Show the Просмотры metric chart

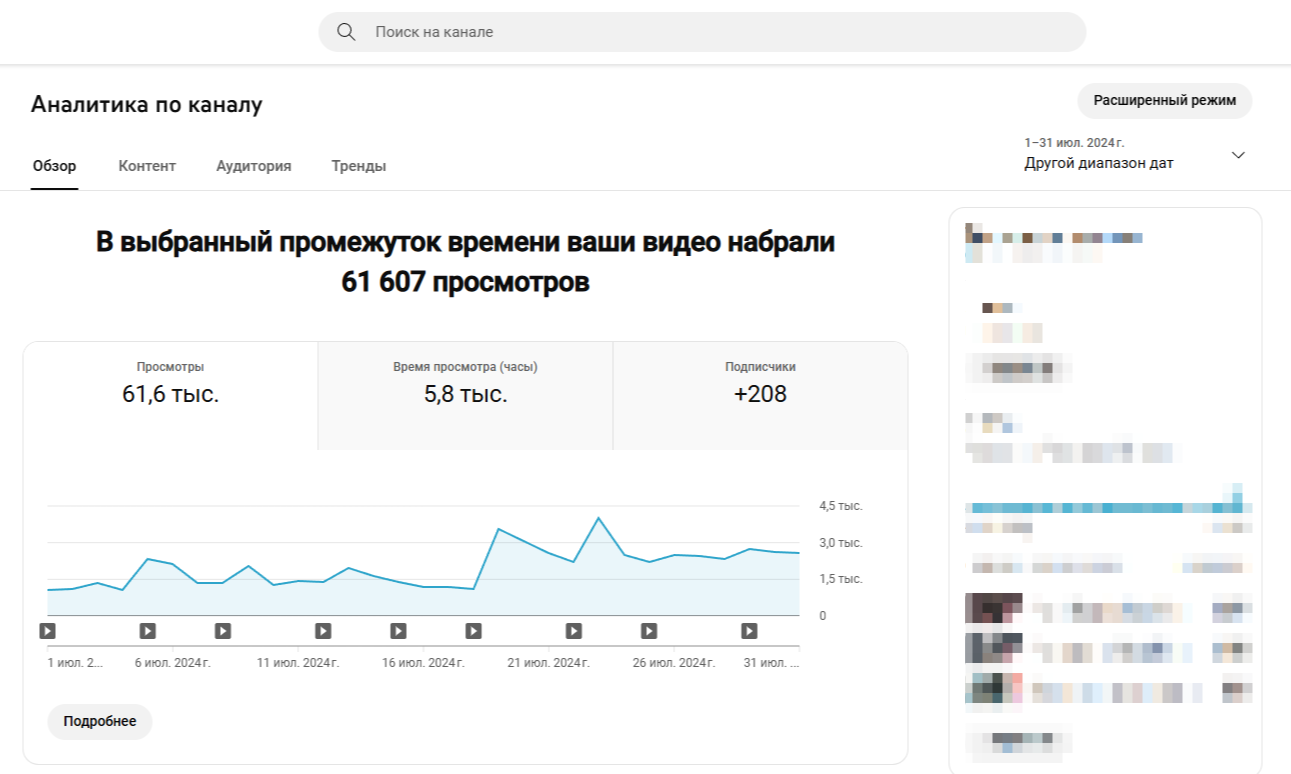171,396
